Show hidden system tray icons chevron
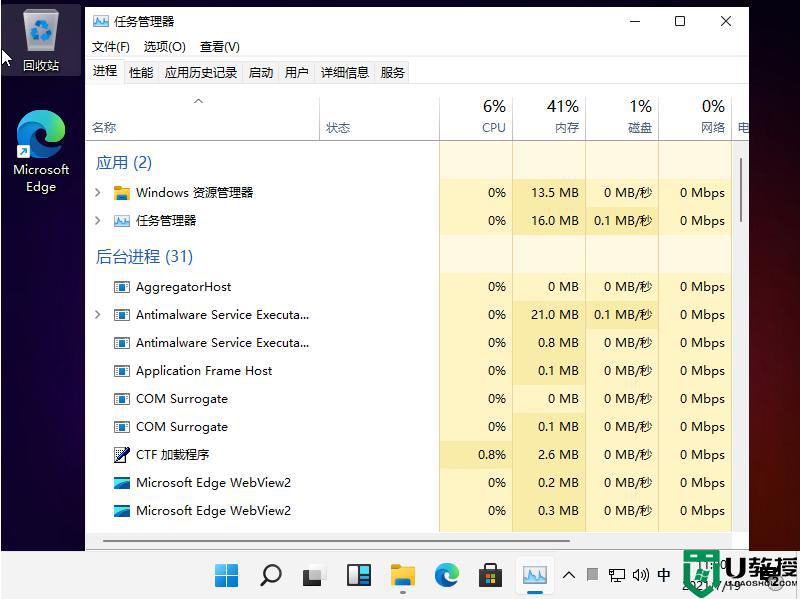Screen dimensions: 800x599 [569, 575]
